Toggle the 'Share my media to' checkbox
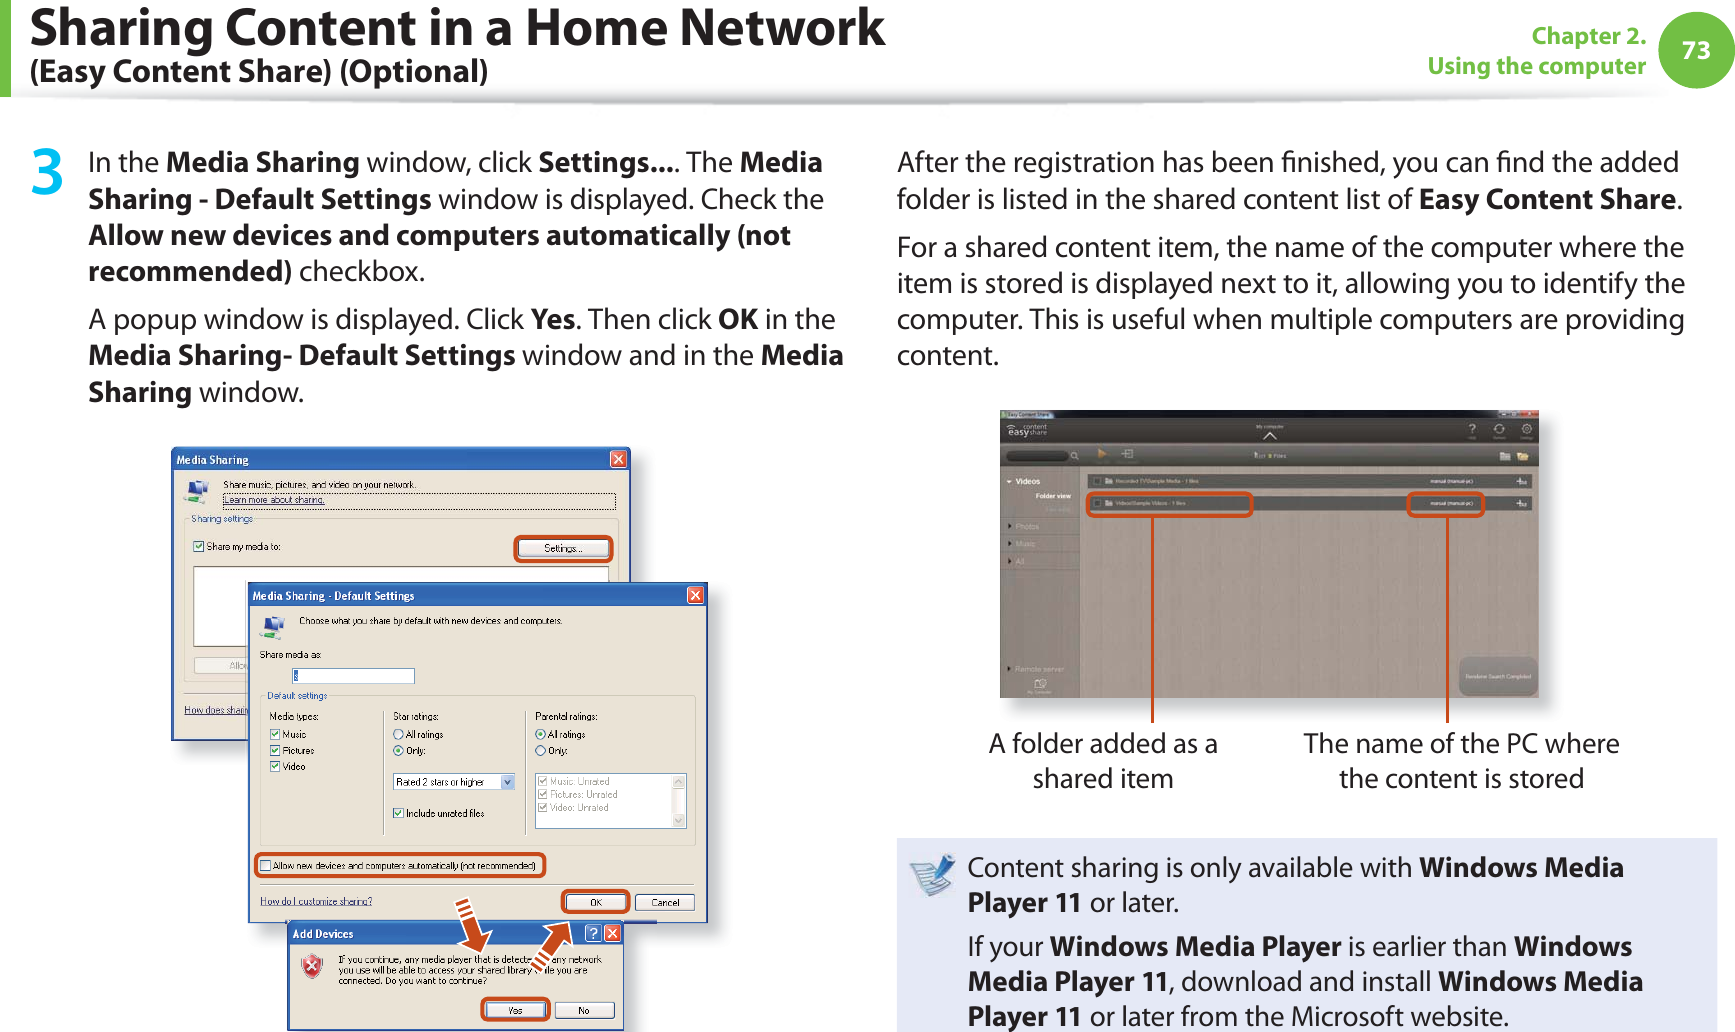Image resolution: width=1735 pixels, height=1032 pixels. [x=198, y=546]
